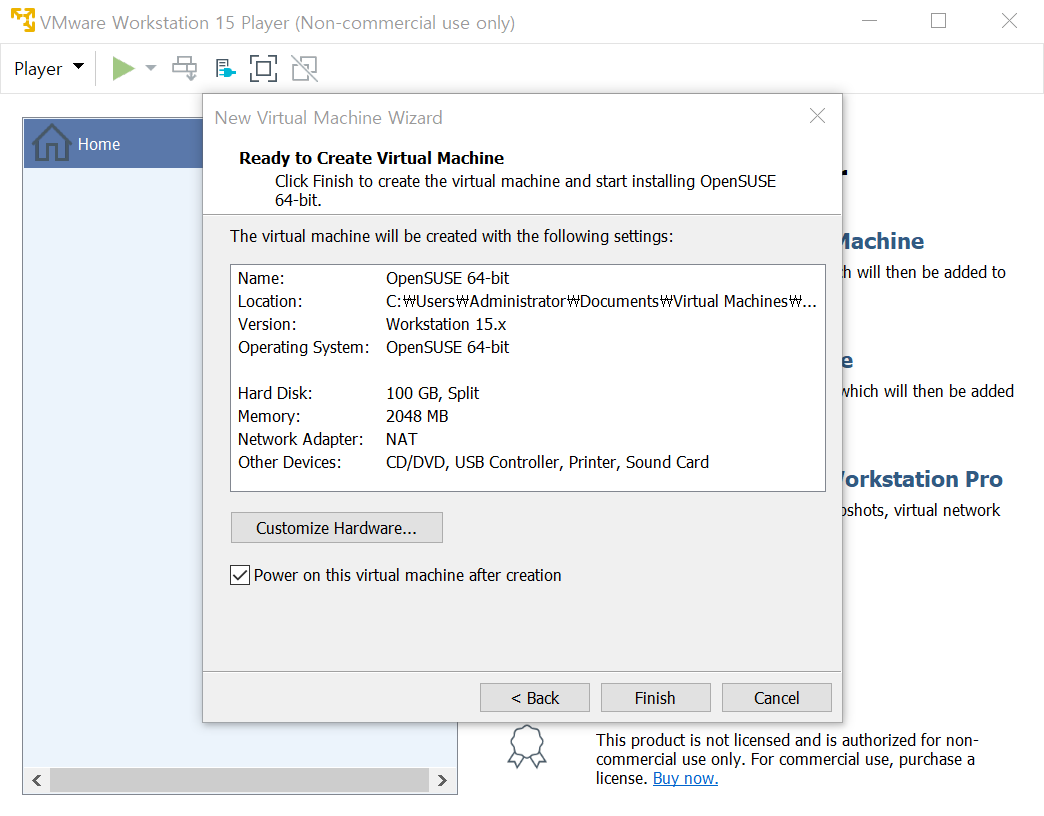Maximize the VMware Player window

pos(938,21)
